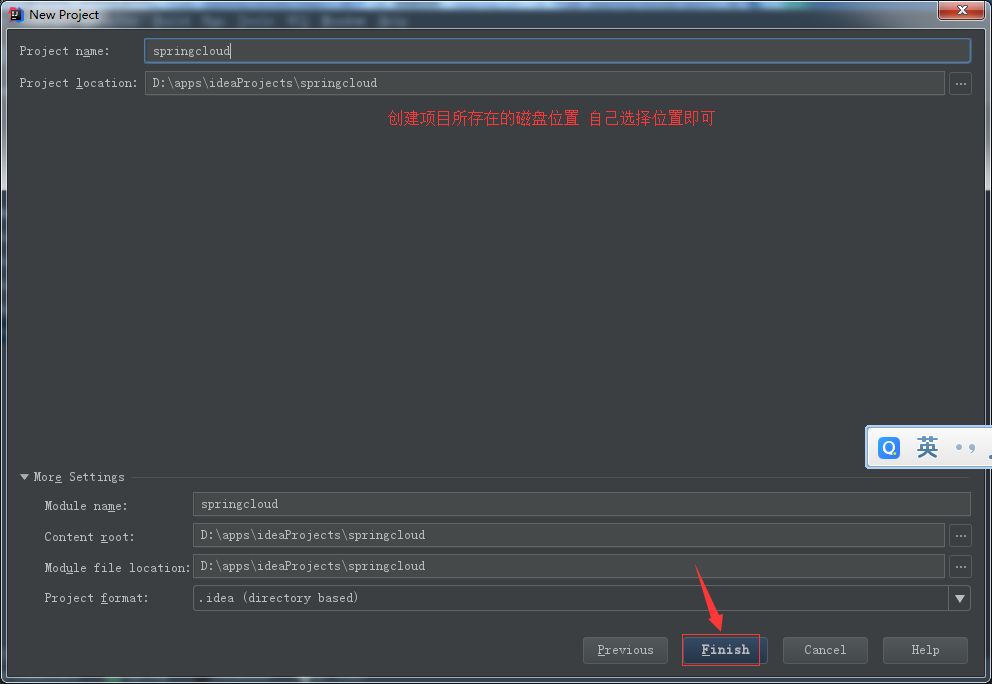Click the New Project title text
This screenshot has height=684, width=992.
pyautogui.click(x=64, y=15)
